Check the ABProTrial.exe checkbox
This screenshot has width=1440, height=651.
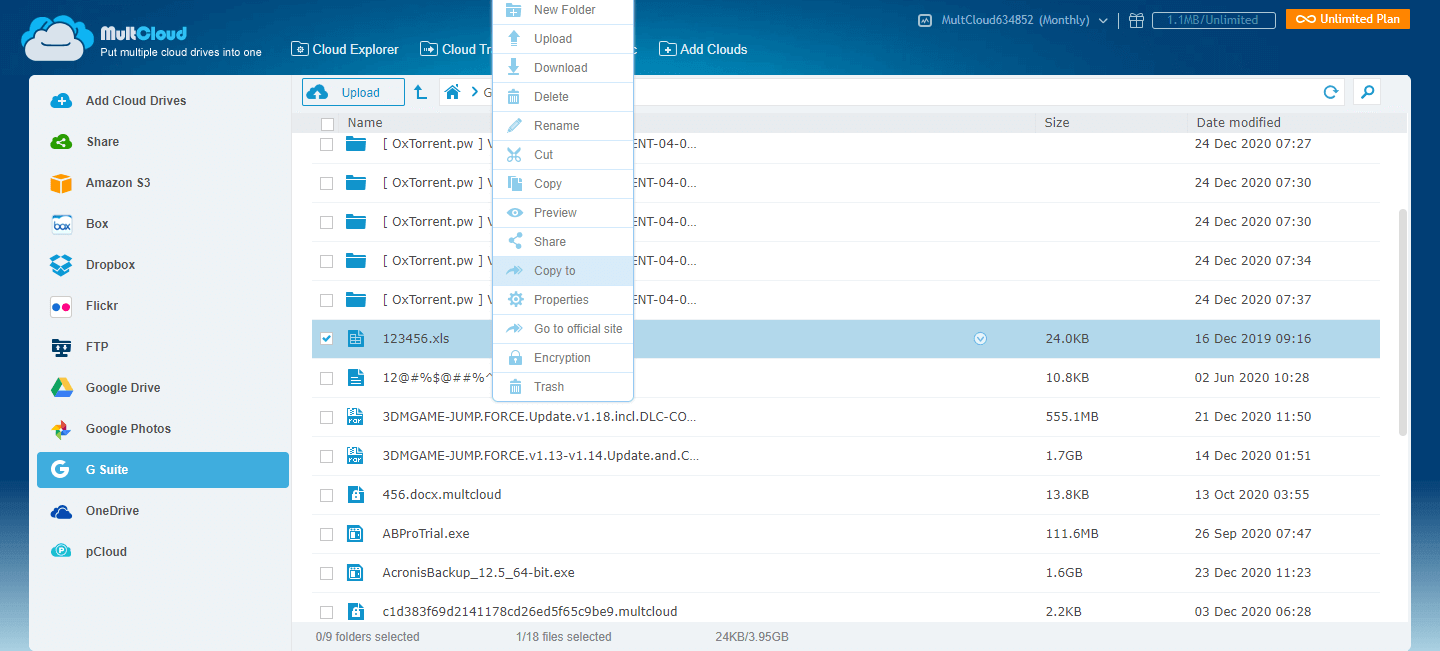(x=326, y=534)
